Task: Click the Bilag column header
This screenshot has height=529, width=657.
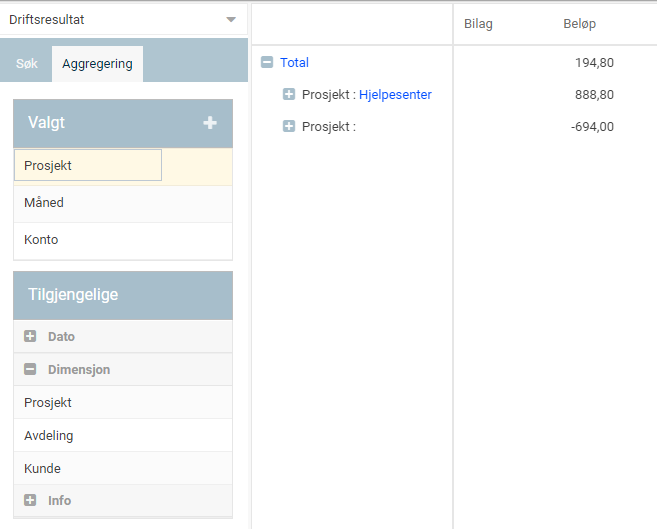Action: (478, 24)
